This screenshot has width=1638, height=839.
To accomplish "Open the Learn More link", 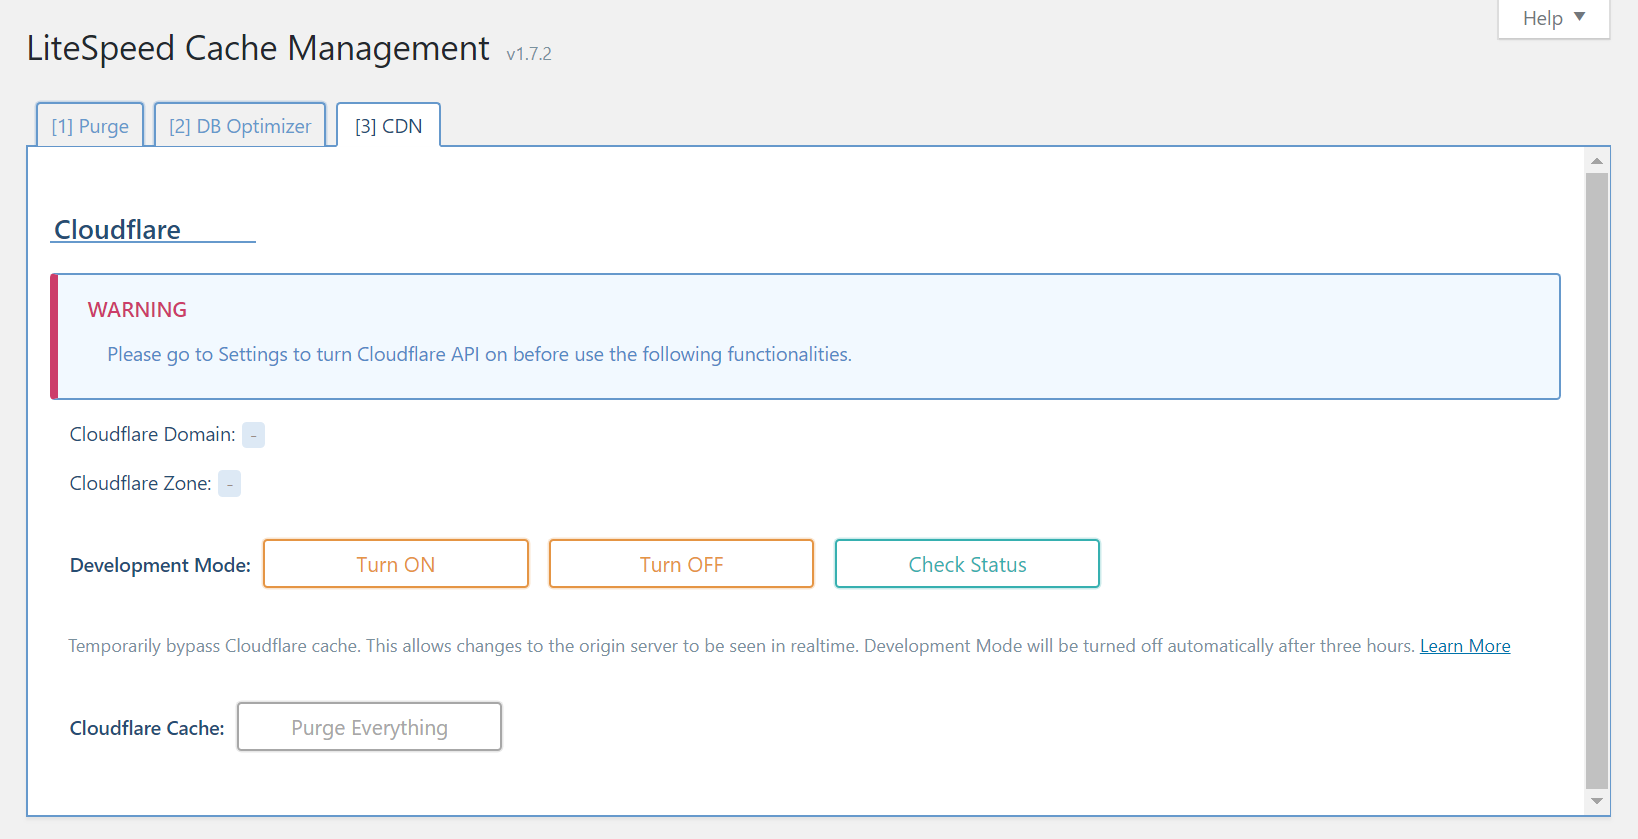I will [1465, 646].
